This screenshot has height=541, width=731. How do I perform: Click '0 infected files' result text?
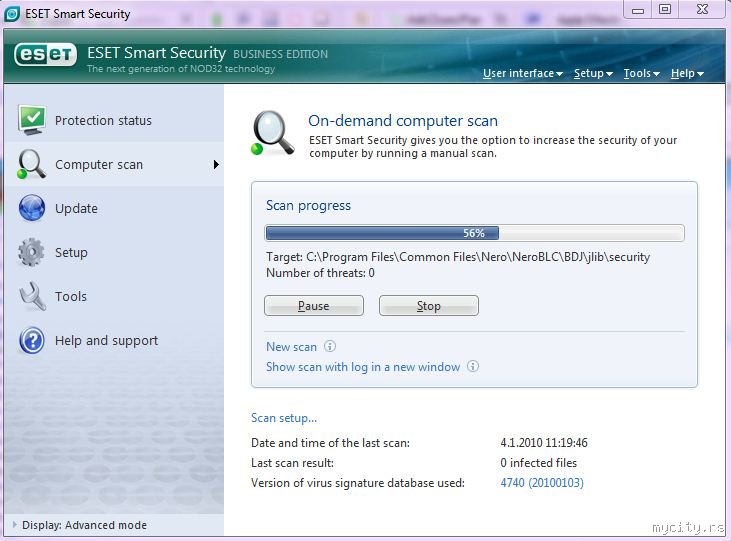click(538, 463)
